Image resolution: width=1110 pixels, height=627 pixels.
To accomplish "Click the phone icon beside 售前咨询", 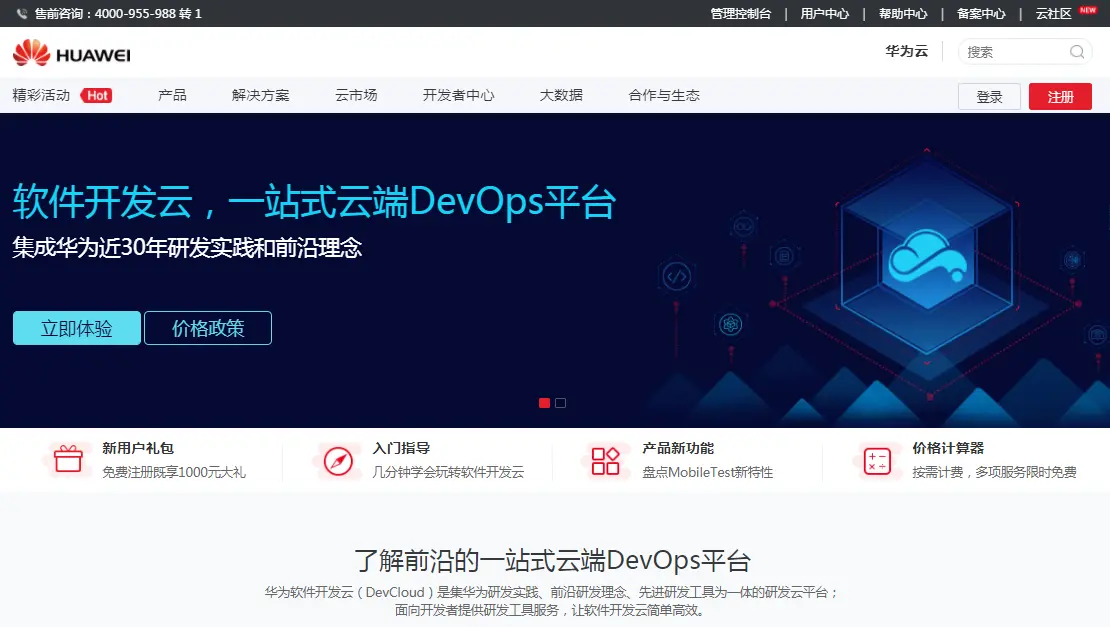I will [x=22, y=13].
